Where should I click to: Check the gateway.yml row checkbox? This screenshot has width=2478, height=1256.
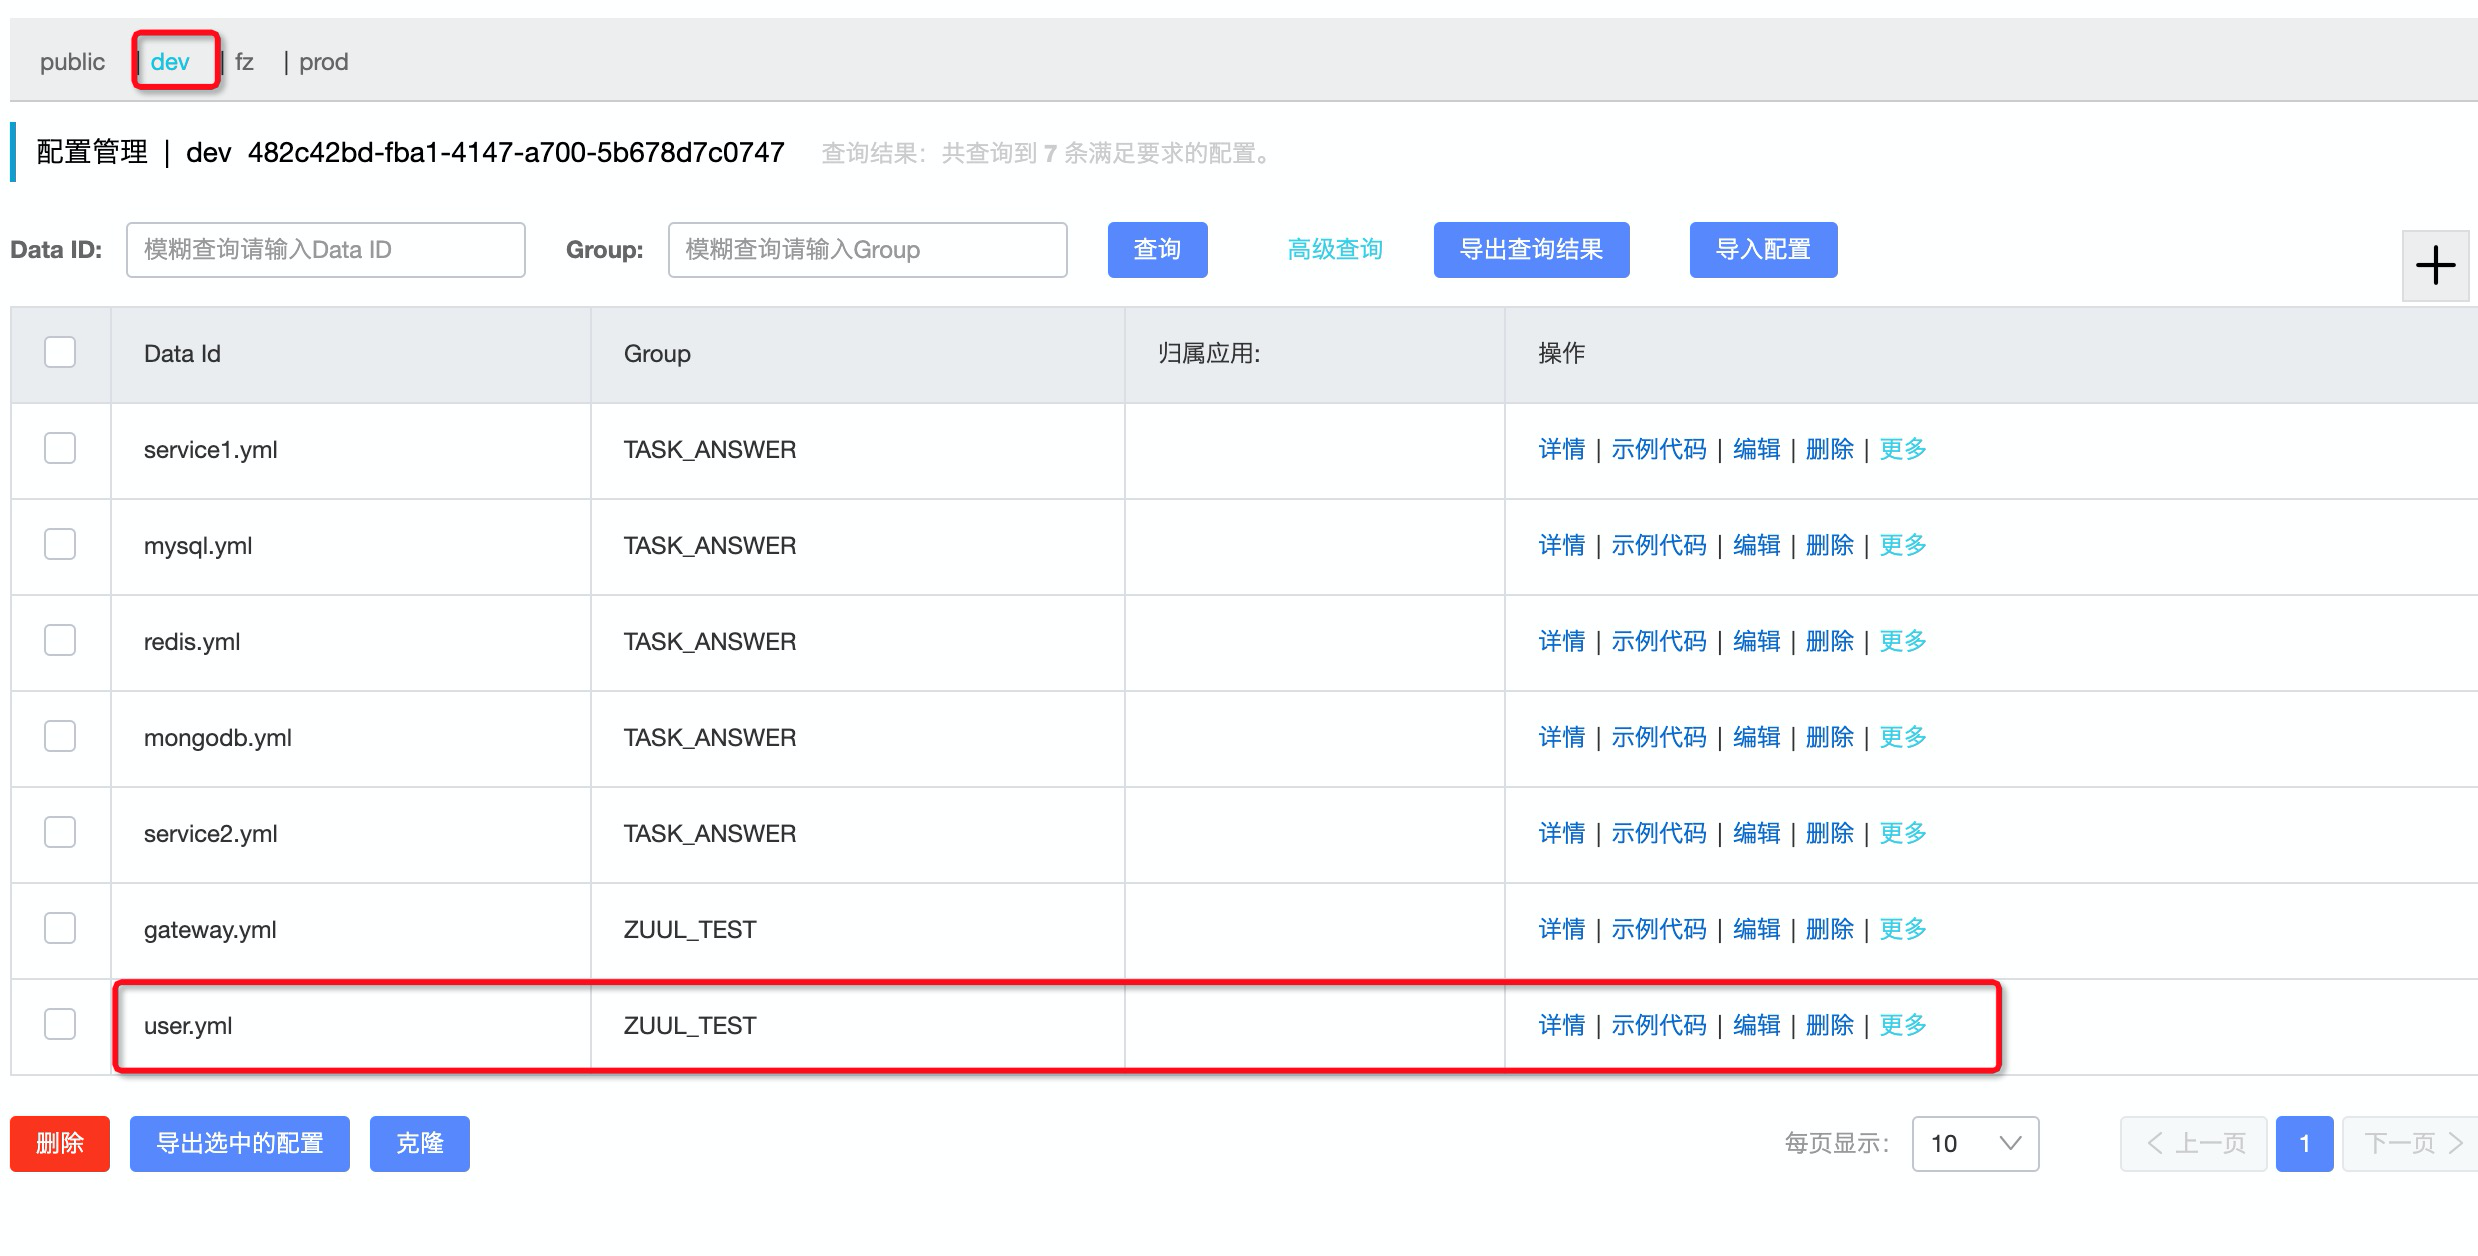60,929
